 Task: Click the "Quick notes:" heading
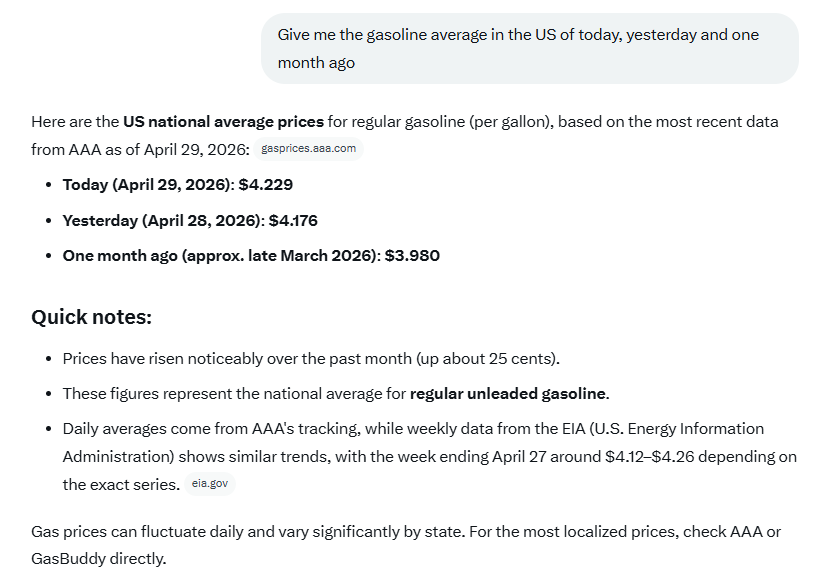pos(91,317)
